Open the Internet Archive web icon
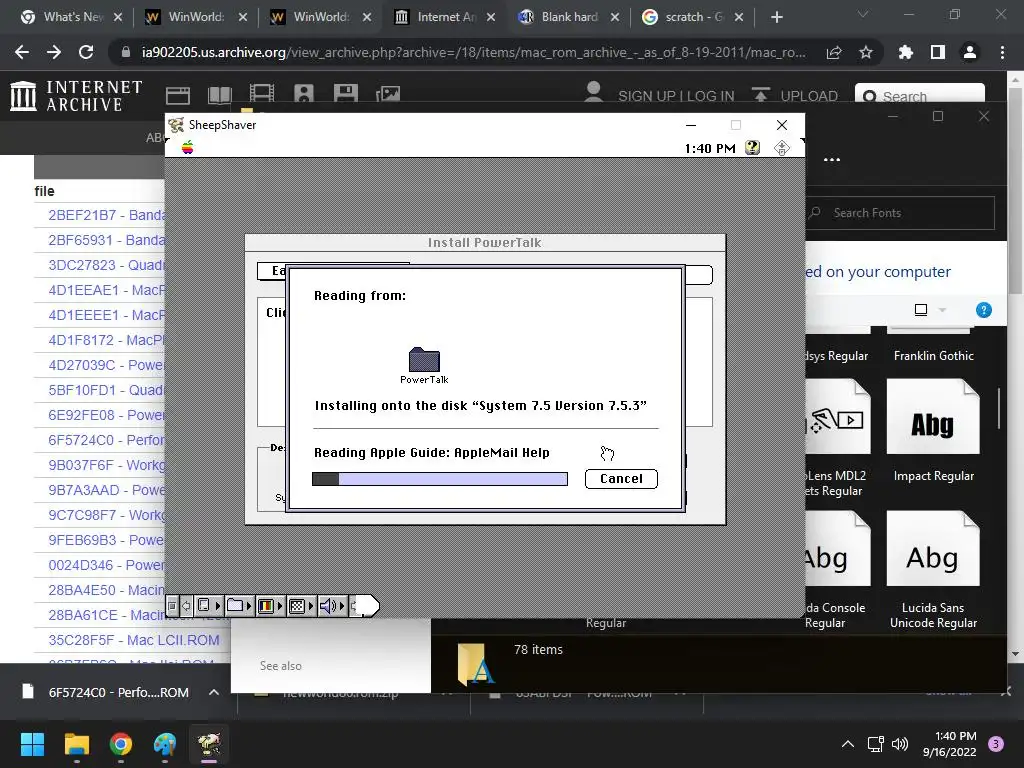Screen dimensions: 1024x768 178,95
